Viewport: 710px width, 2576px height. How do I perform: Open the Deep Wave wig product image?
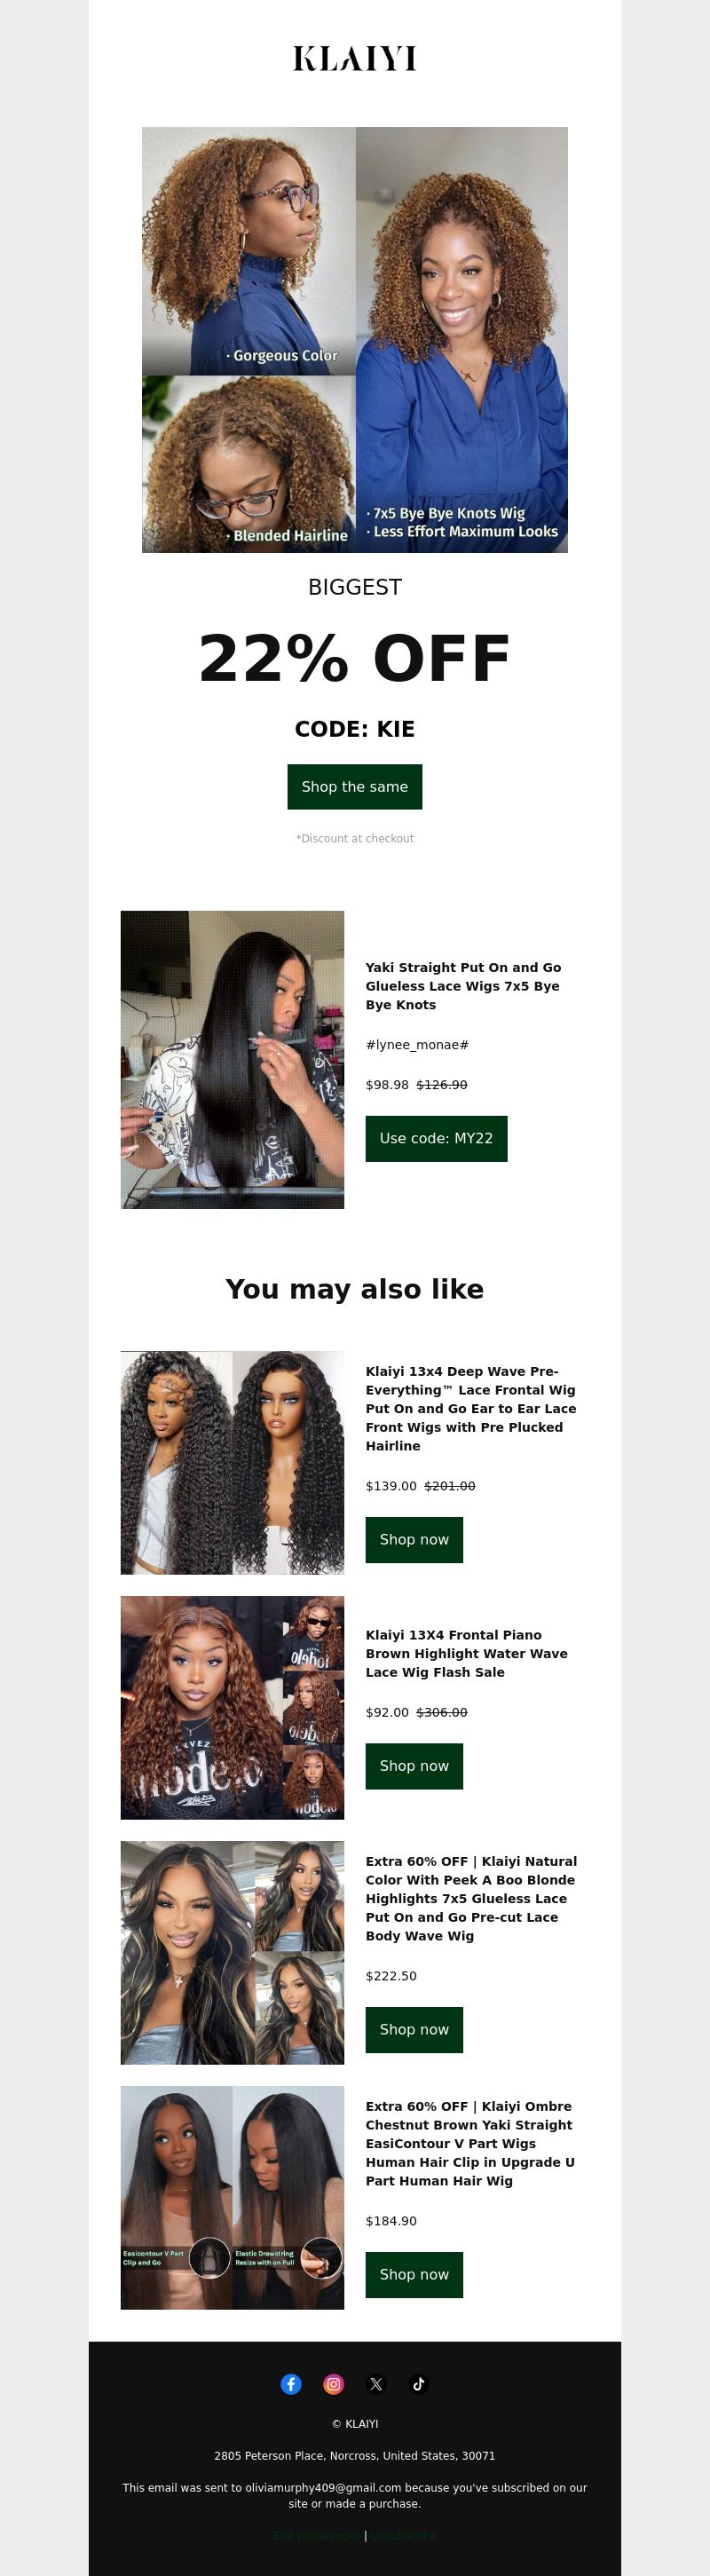pyautogui.click(x=232, y=1463)
